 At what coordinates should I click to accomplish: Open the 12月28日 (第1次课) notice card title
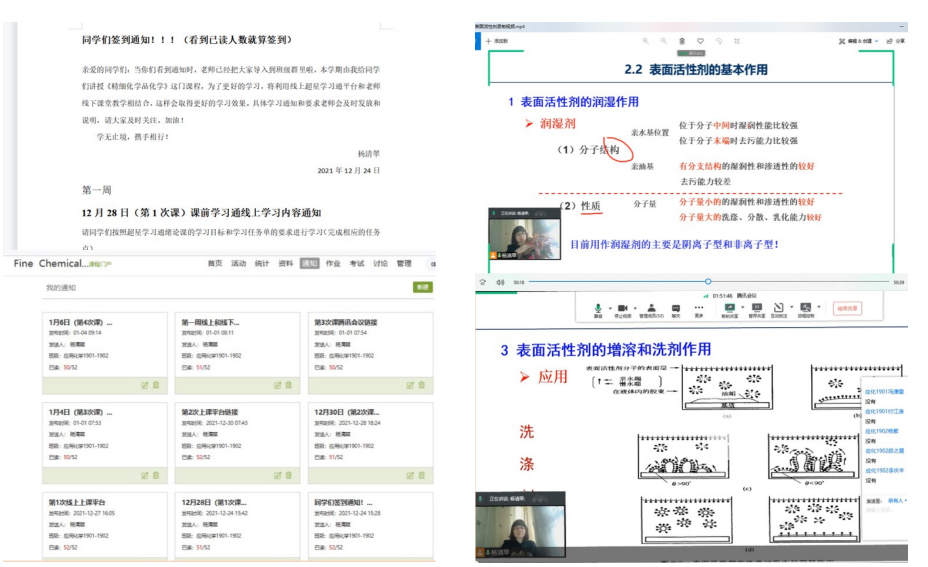click(214, 502)
